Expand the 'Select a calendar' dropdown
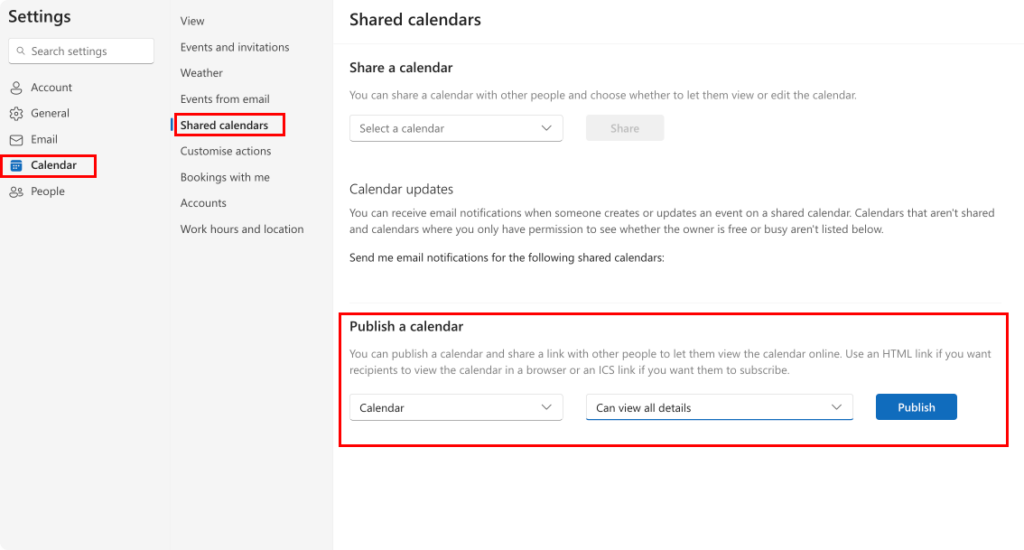Screen dimensions: 1024x550 [456, 128]
